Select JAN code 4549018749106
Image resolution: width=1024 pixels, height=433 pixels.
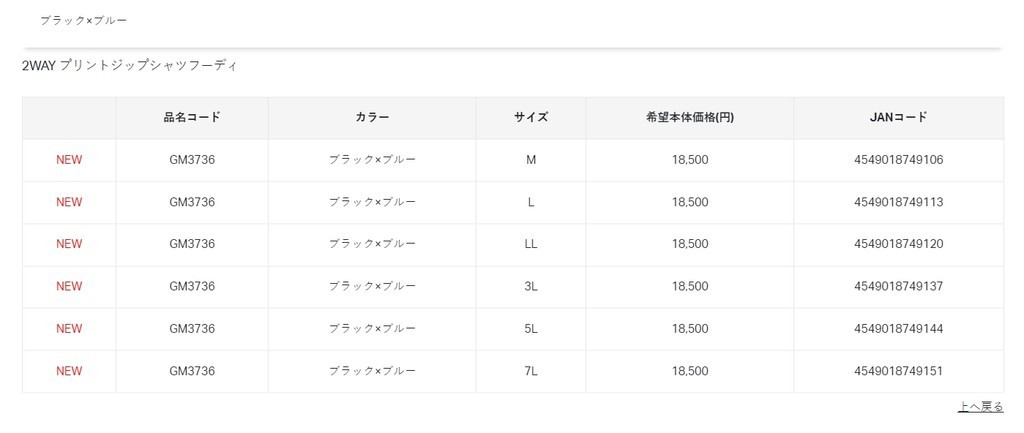tap(899, 160)
